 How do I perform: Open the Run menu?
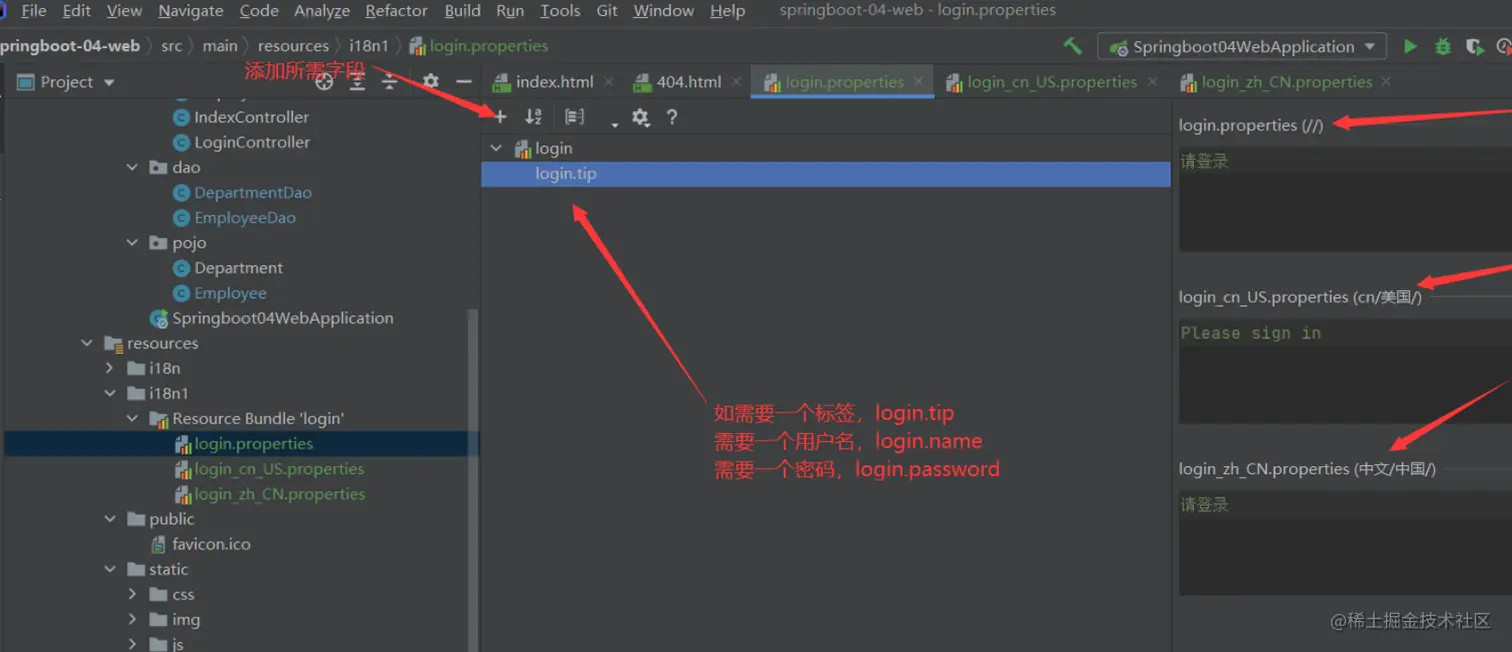click(x=510, y=11)
